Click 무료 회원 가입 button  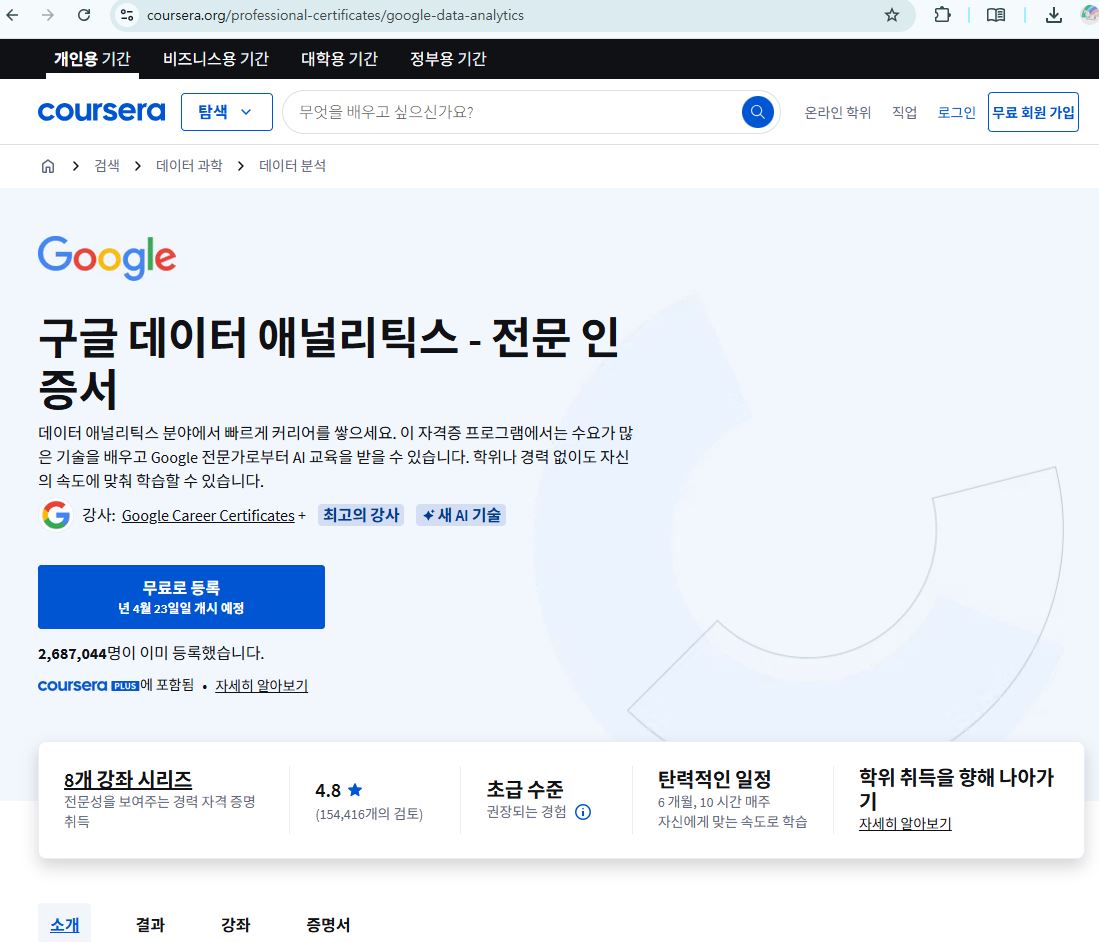coord(1033,112)
